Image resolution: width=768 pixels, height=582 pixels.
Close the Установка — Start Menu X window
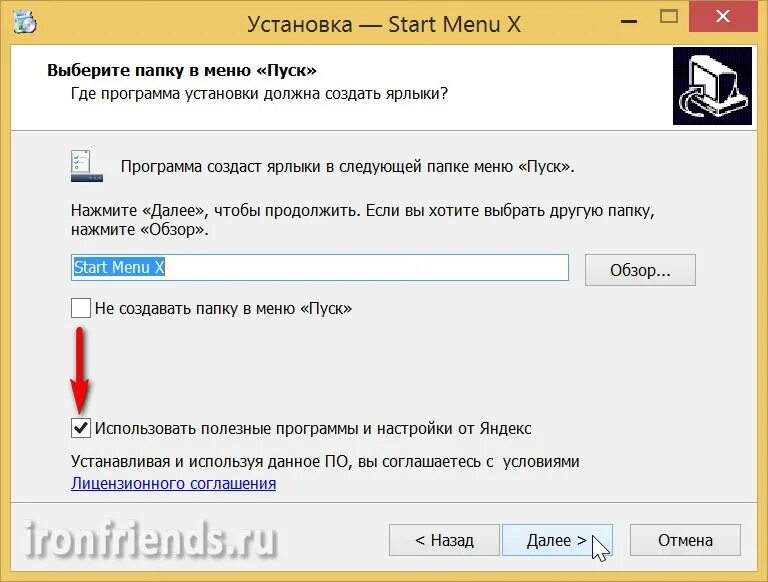coord(723,17)
